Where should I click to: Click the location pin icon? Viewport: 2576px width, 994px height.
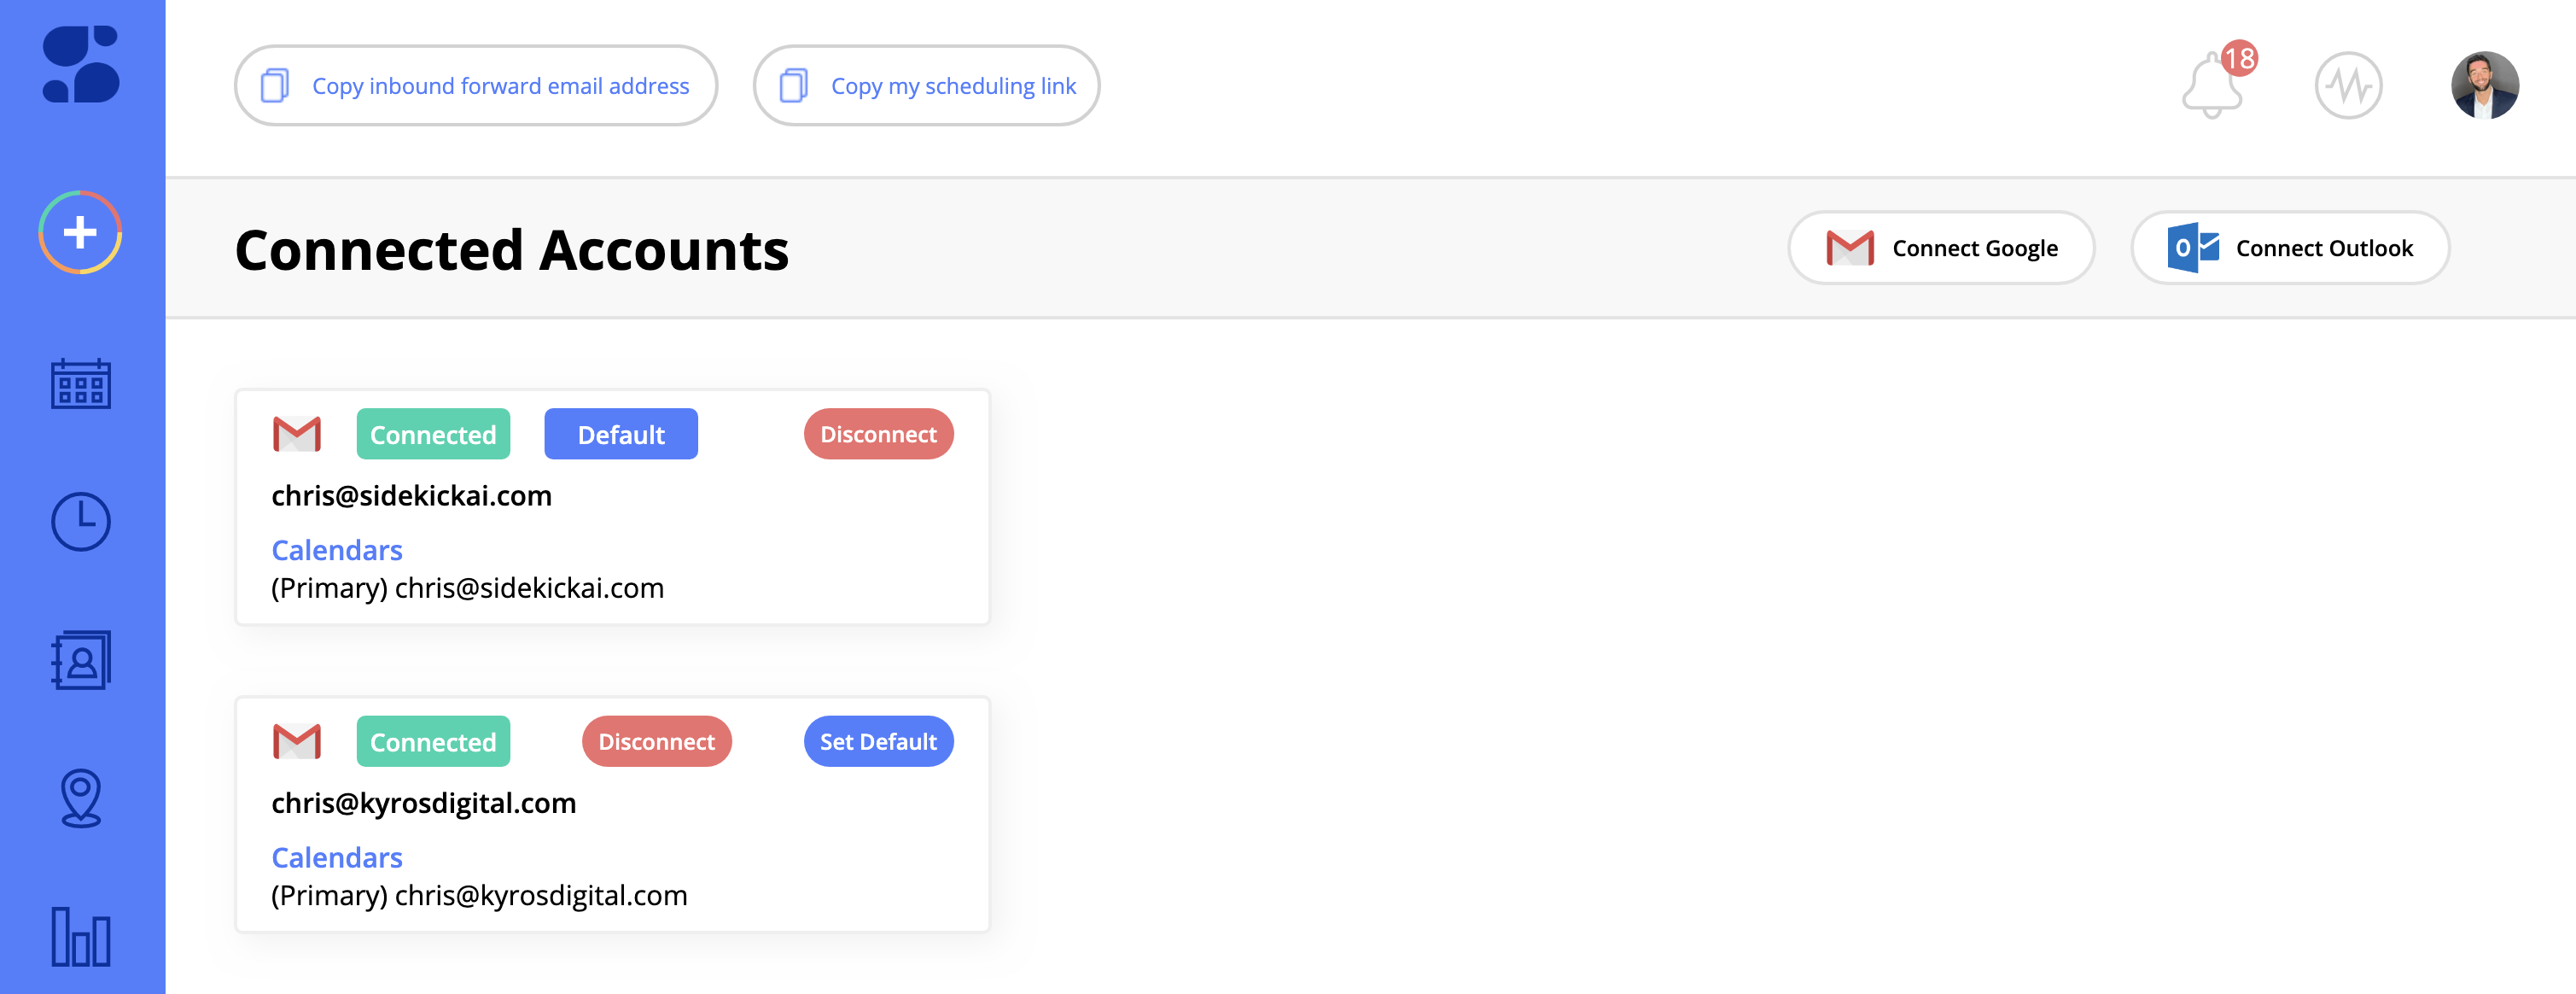tap(81, 798)
